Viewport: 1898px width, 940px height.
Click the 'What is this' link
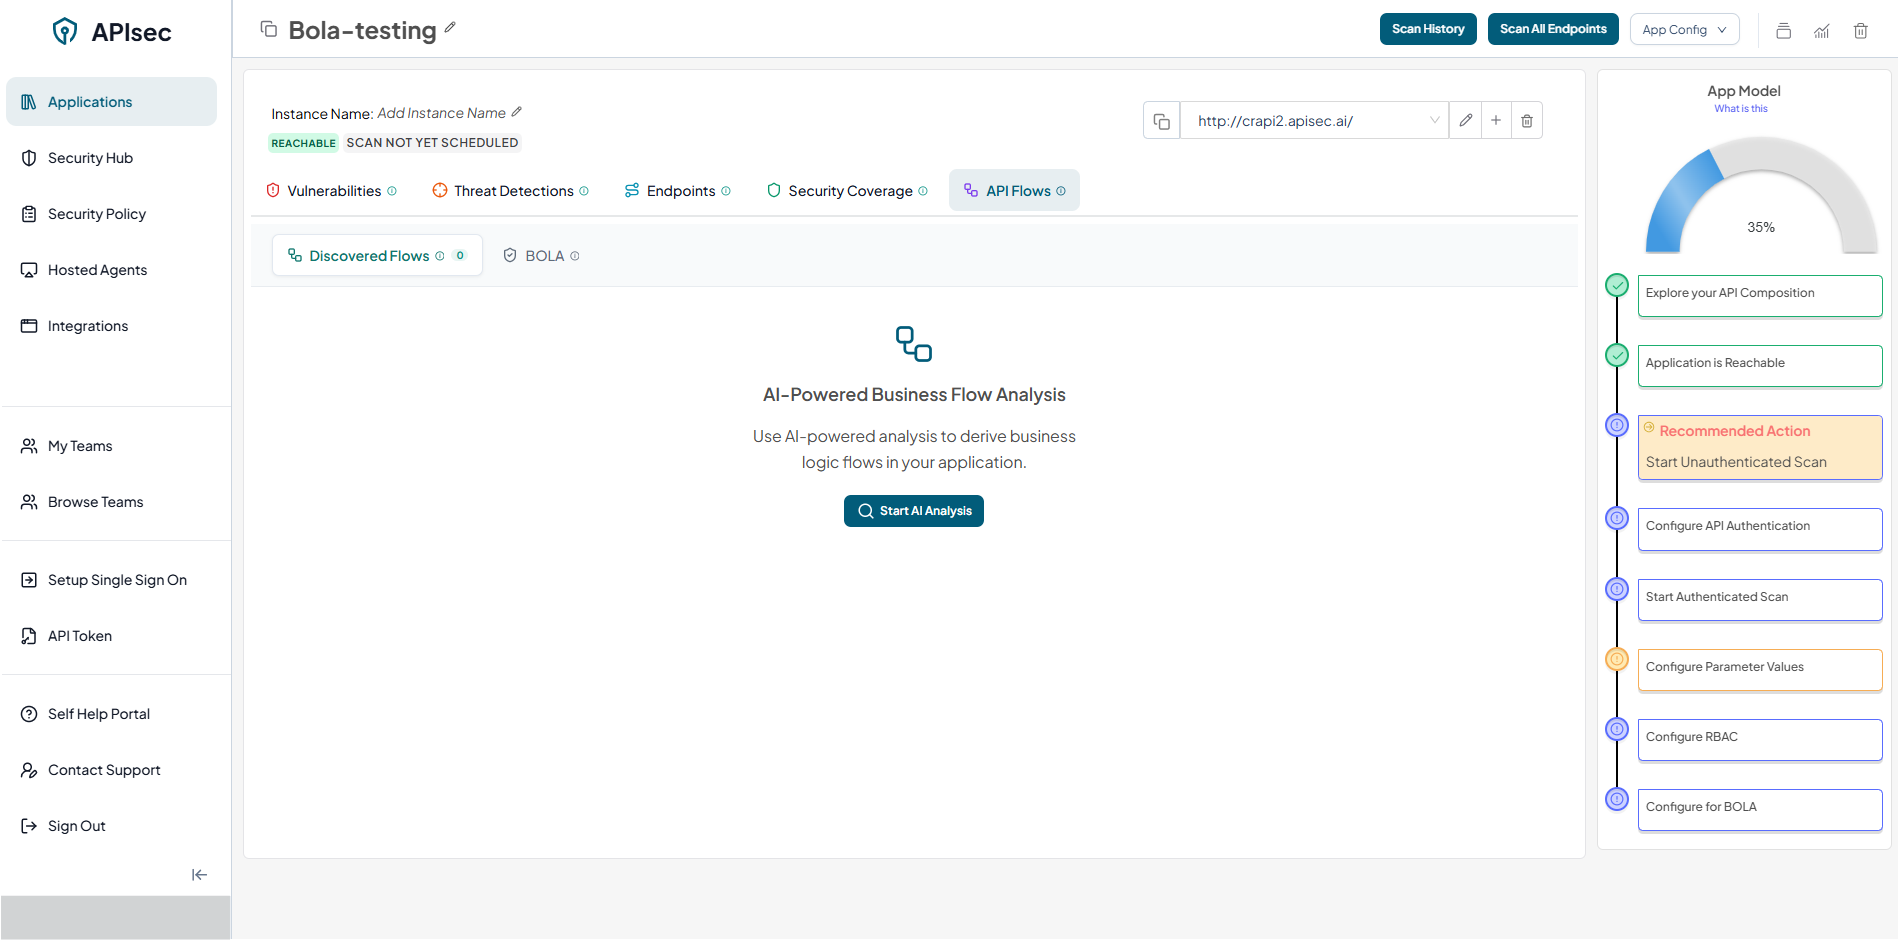[x=1740, y=109]
